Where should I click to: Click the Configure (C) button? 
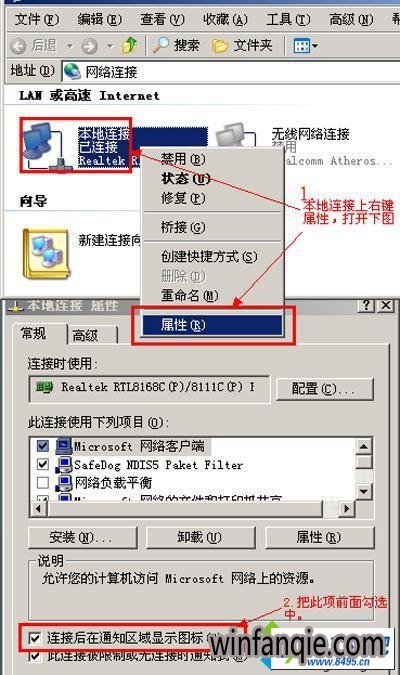(324, 389)
